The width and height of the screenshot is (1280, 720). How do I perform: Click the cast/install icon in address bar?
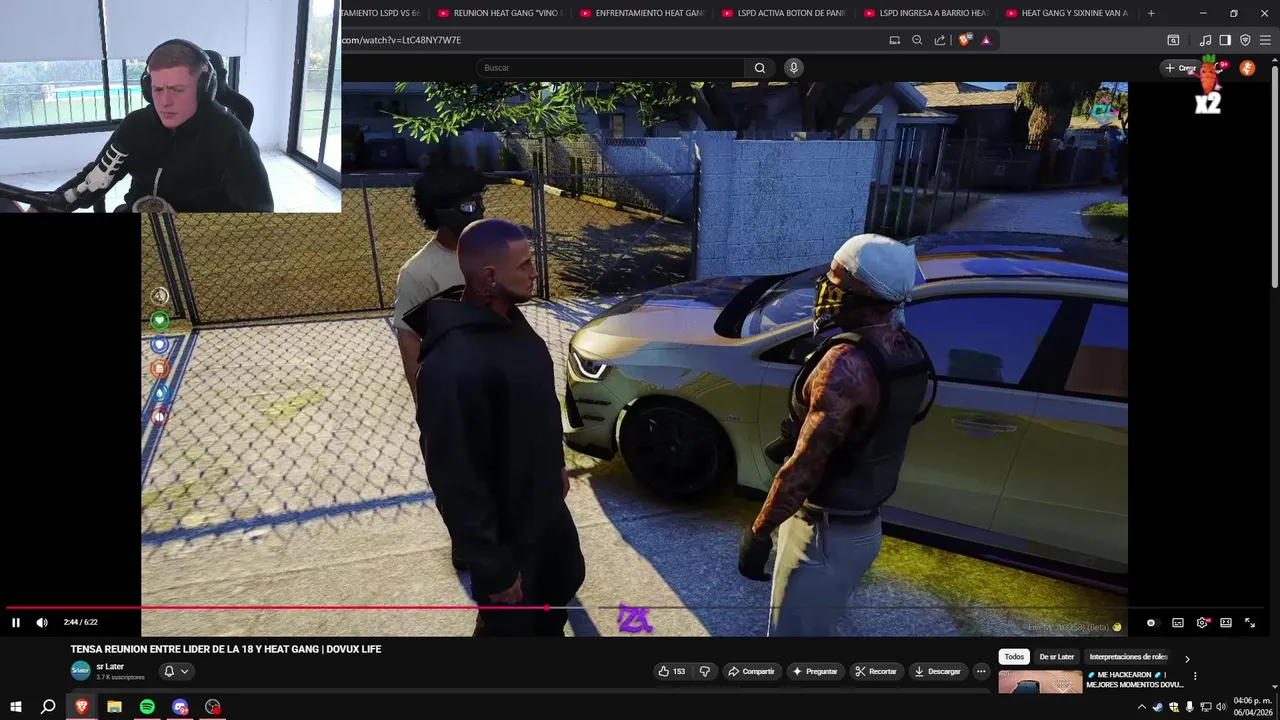coord(895,40)
